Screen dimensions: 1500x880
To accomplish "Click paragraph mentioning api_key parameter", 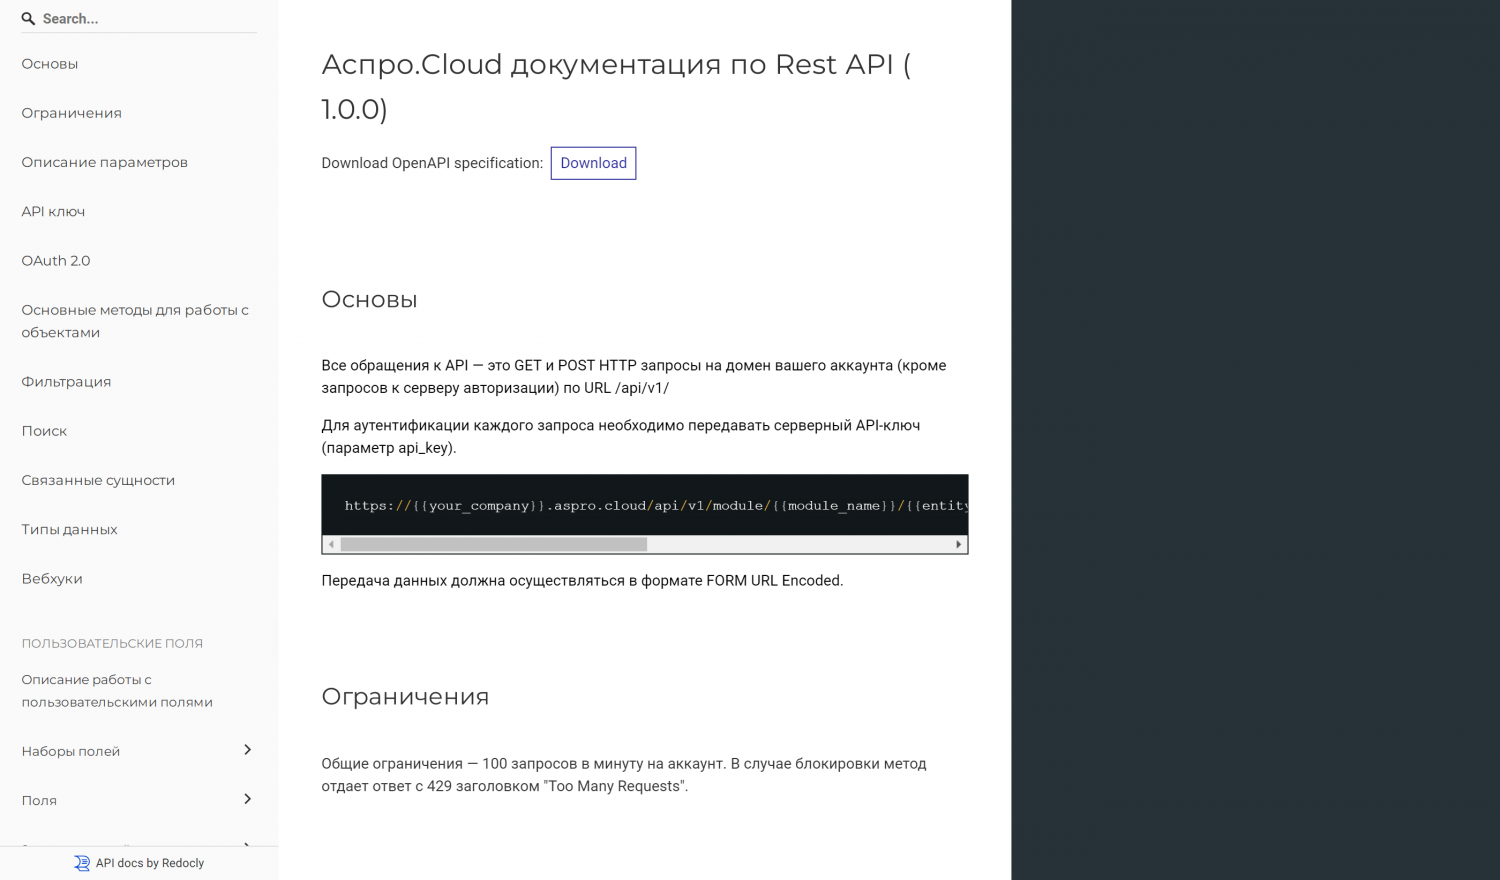I will [x=621, y=437].
